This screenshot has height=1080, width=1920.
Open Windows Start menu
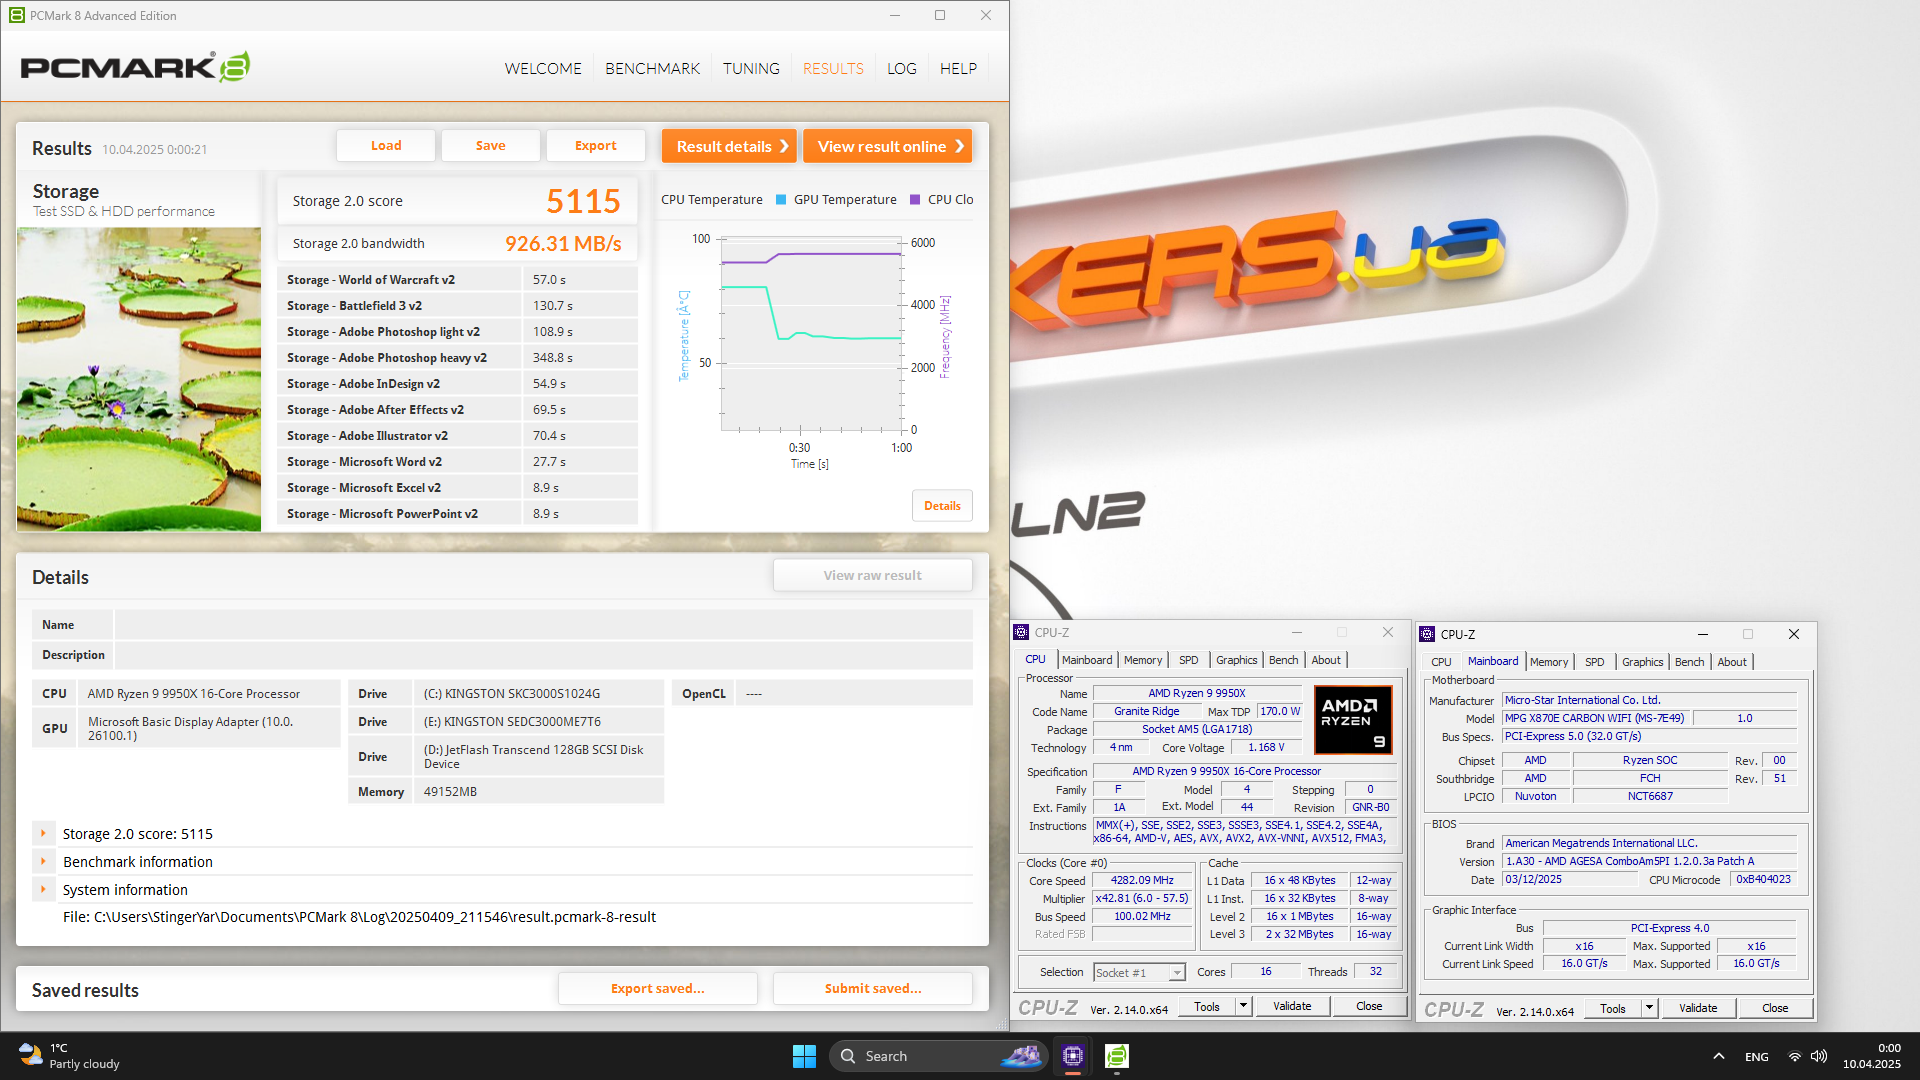[804, 1056]
